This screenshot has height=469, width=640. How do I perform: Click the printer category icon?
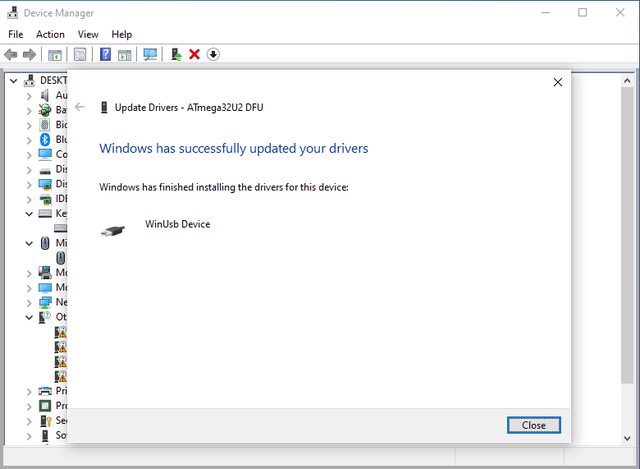pos(45,391)
